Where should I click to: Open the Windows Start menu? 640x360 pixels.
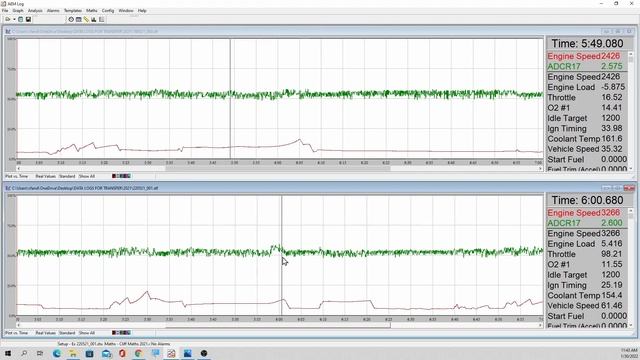point(8,353)
